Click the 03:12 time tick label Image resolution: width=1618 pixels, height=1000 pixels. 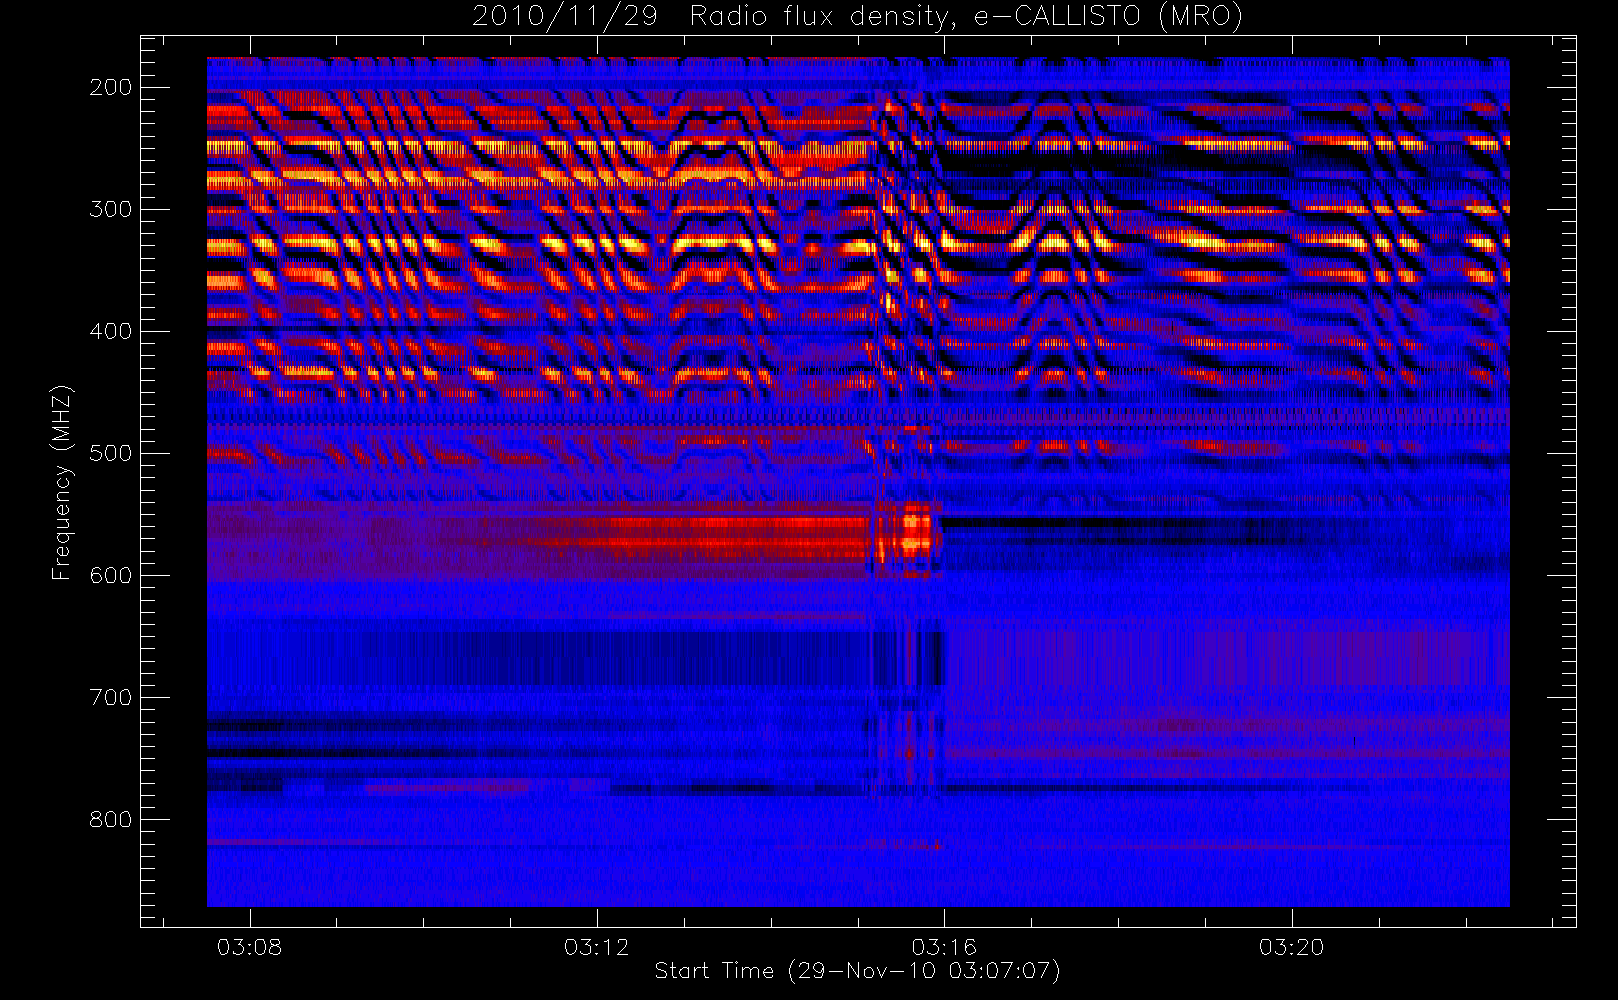tap(597, 946)
